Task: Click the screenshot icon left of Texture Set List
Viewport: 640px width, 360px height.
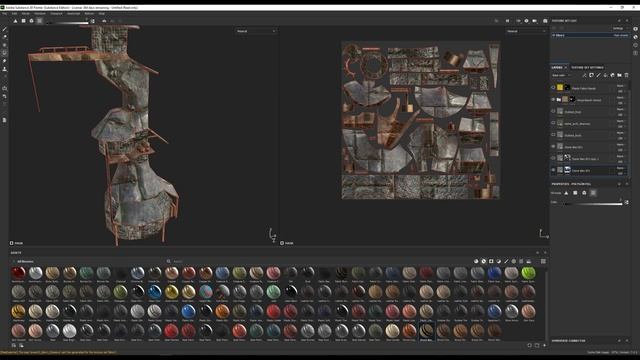Action: pos(545,21)
